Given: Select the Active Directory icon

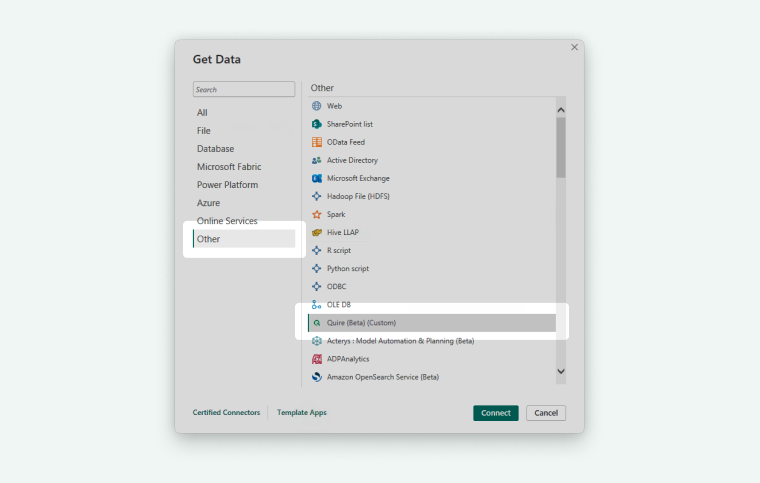Looking at the screenshot, I should (x=317, y=160).
